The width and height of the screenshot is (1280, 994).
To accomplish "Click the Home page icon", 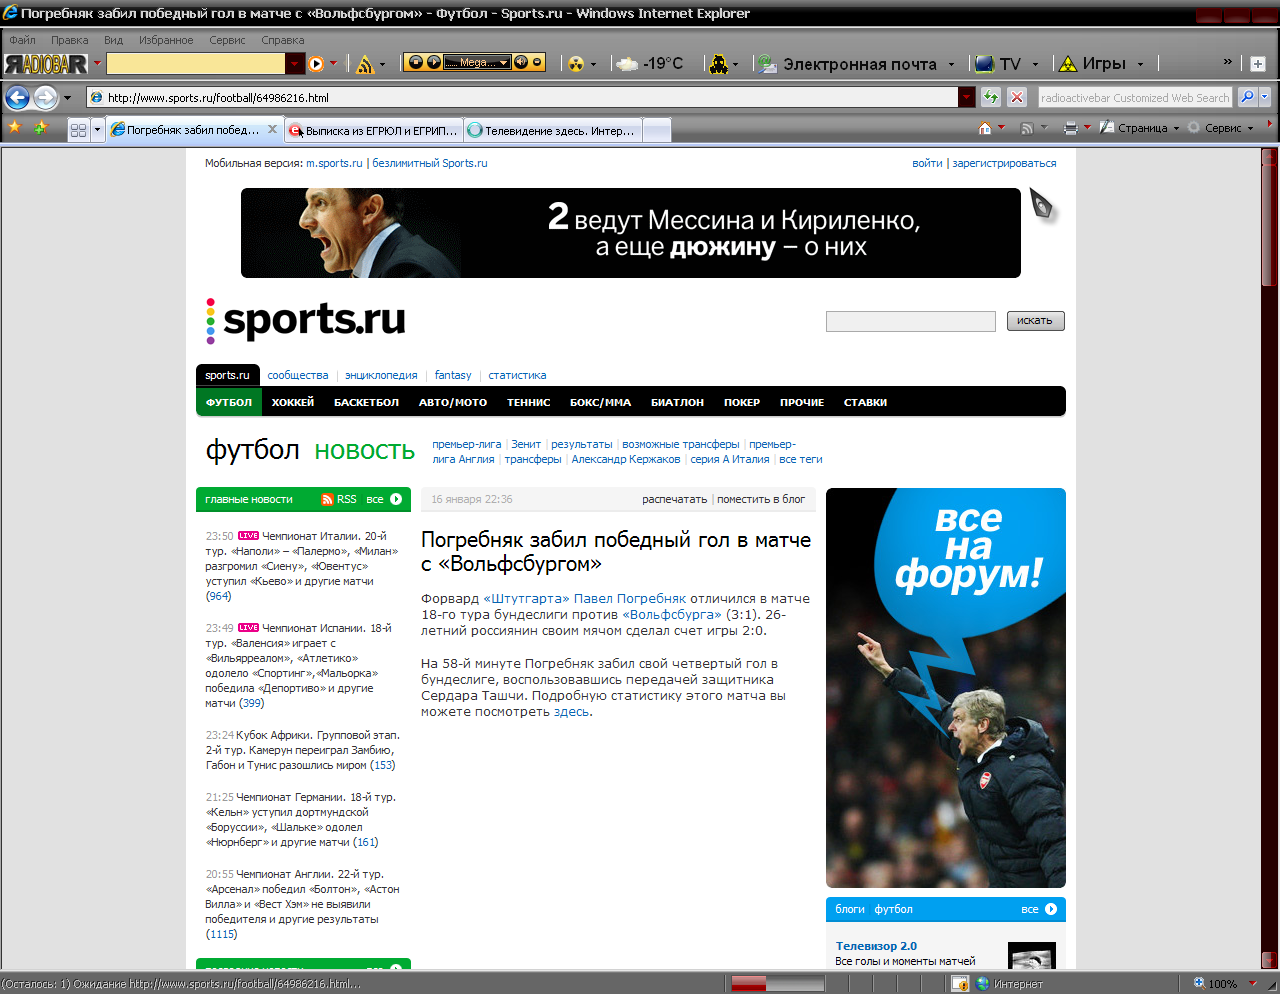I will coord(985,128).
